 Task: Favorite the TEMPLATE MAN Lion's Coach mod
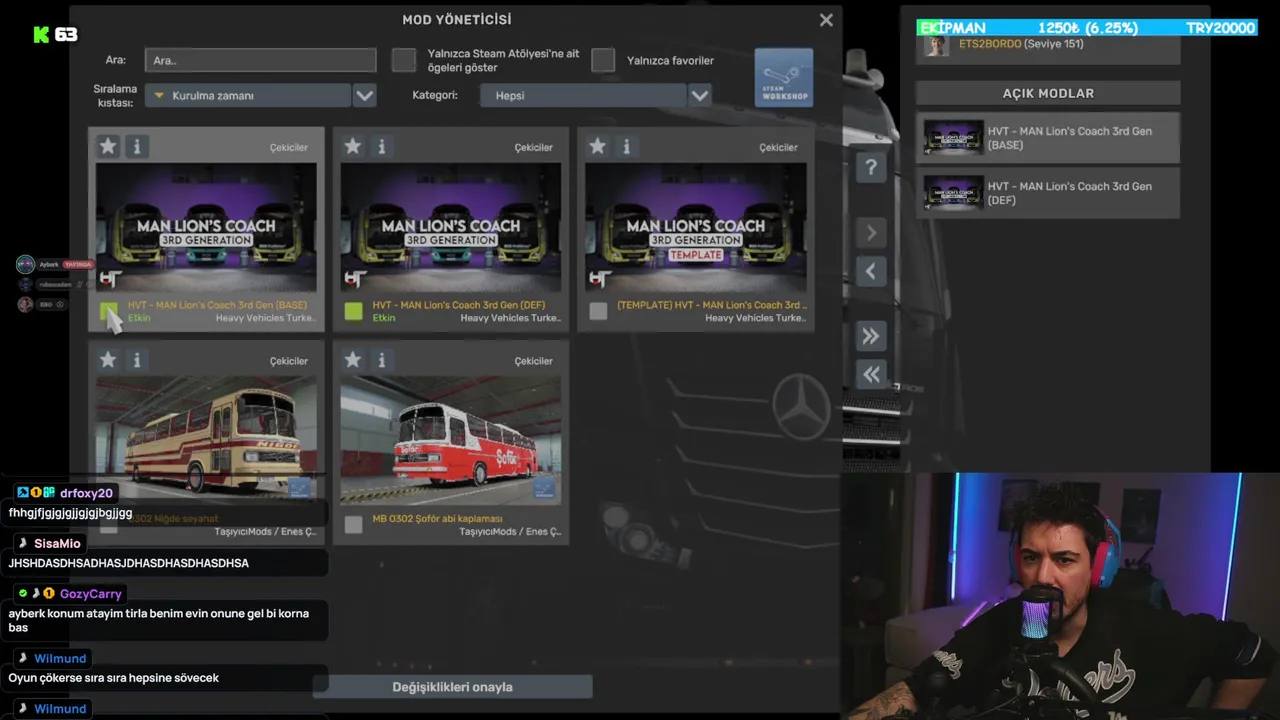(x=598, y=147)
